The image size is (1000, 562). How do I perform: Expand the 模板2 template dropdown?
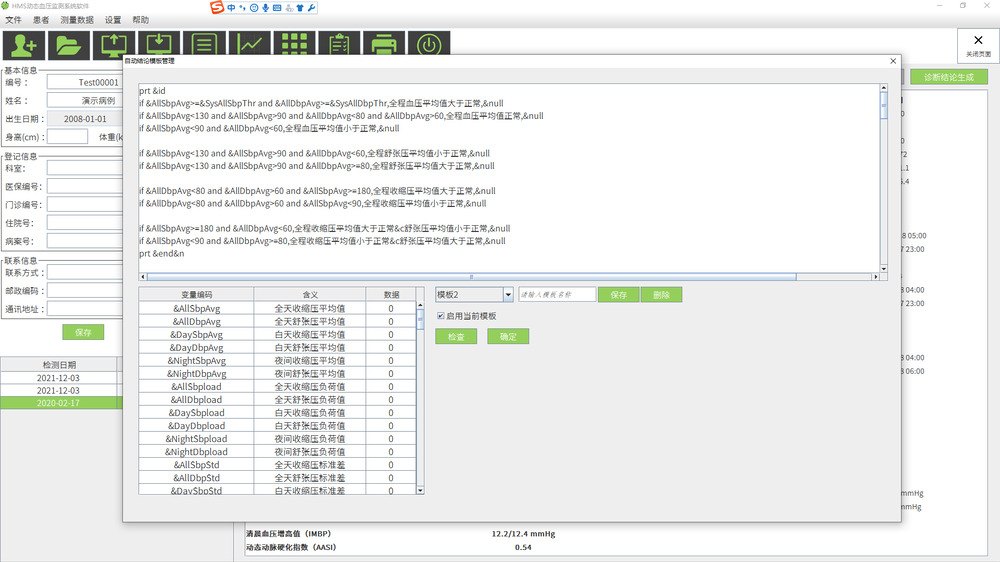pyautogui.click(x=508, y=295)
